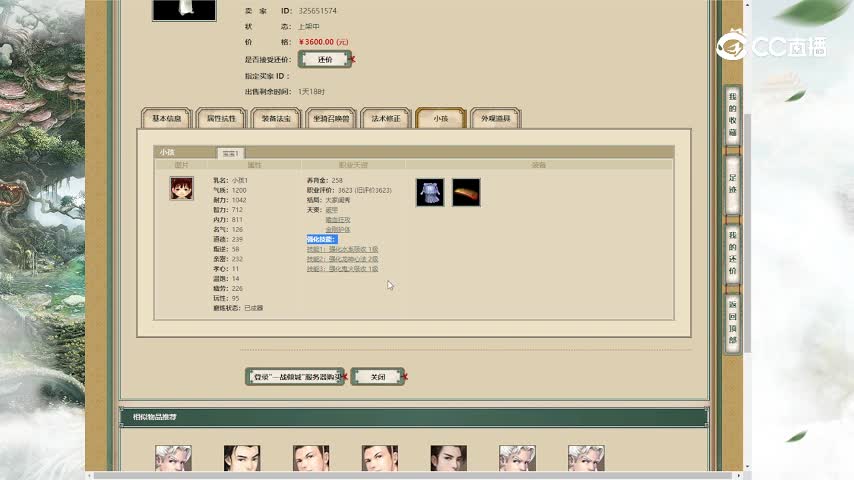Open the 基本信息 tab
Screen dimensions: 854x480
[167, 118]
